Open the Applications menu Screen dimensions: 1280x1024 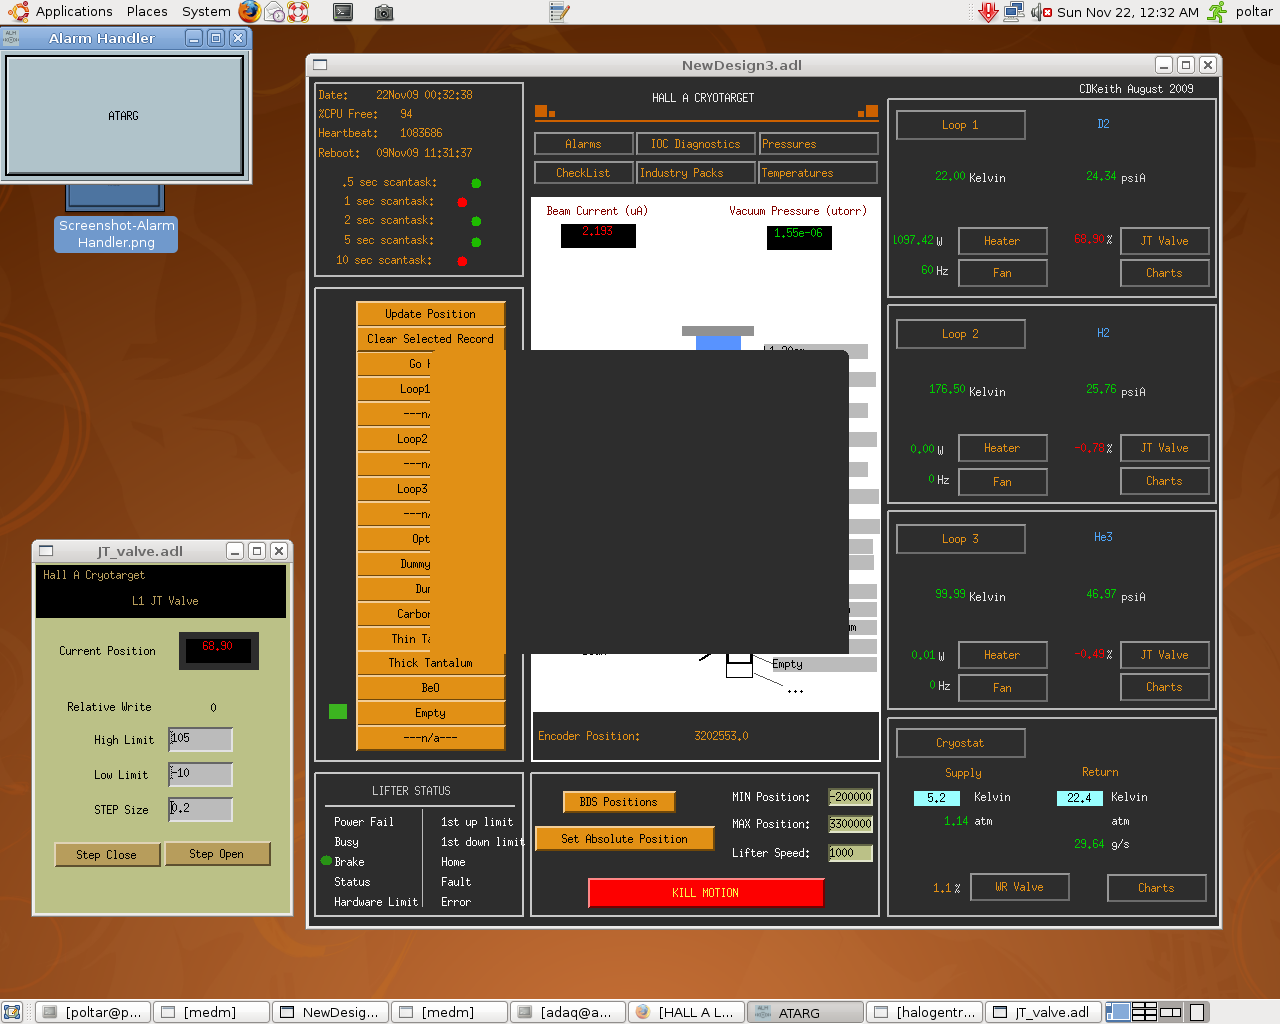tap(74, 12)
